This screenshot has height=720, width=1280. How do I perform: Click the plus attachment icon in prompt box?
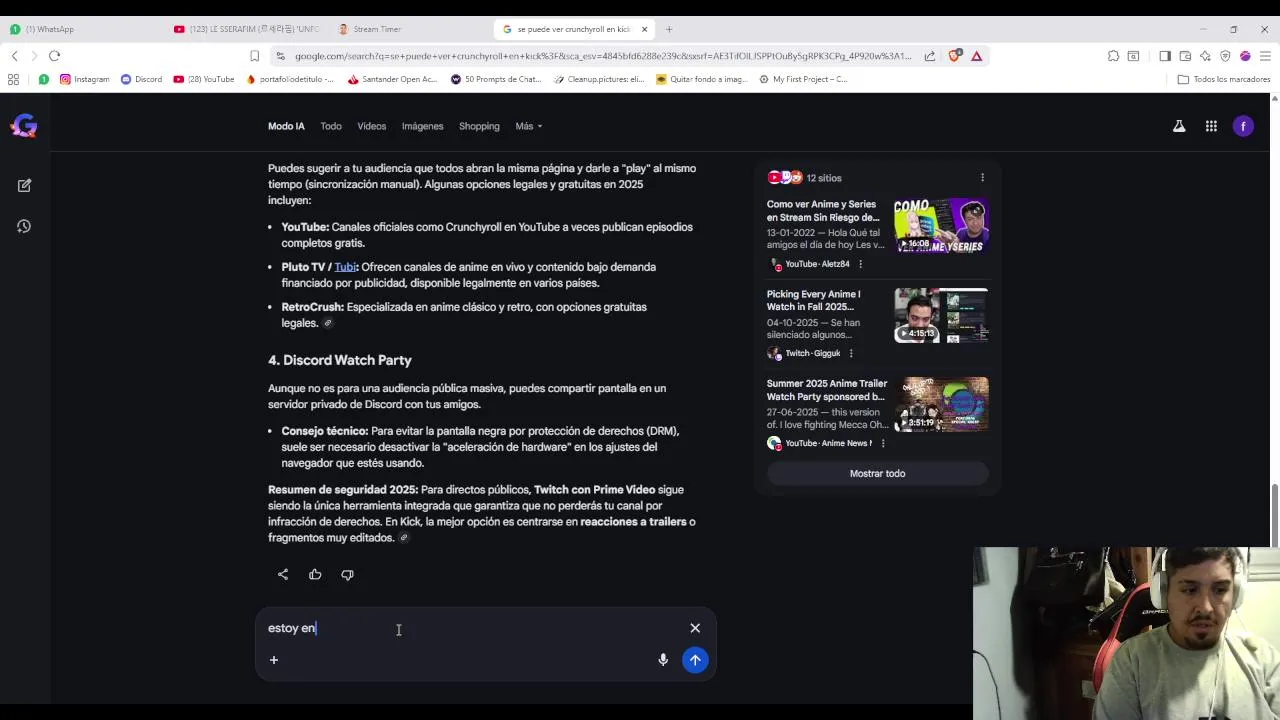tap(274, 660)
